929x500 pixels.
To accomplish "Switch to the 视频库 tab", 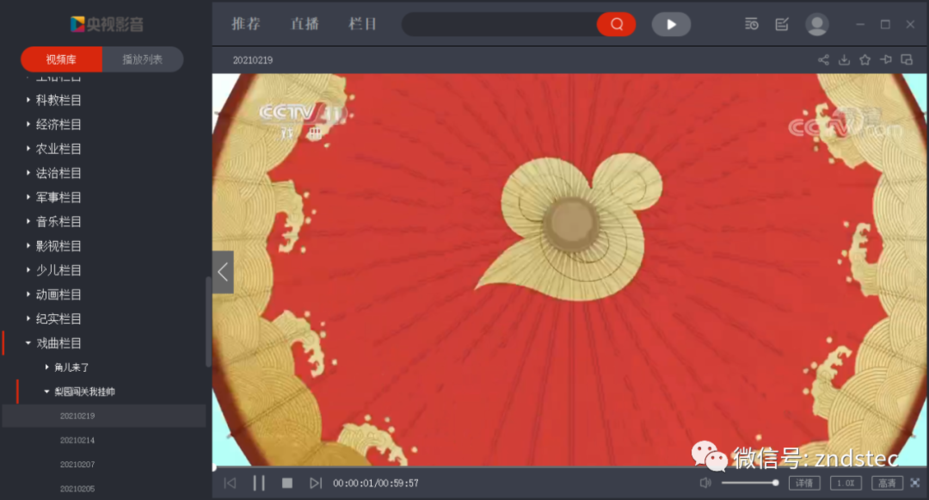I will click(x=61, y=59).
